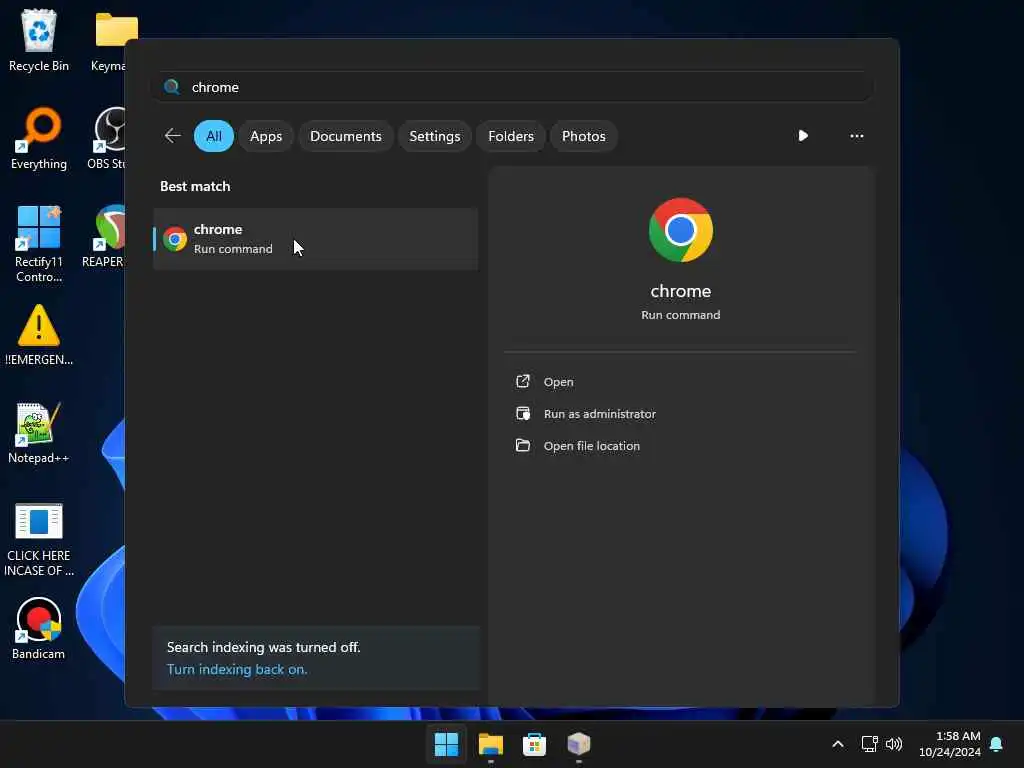Open the three-dots more options menu
Image resolution: width=1024 pixels, height=768 pixels.
[857, 136]
